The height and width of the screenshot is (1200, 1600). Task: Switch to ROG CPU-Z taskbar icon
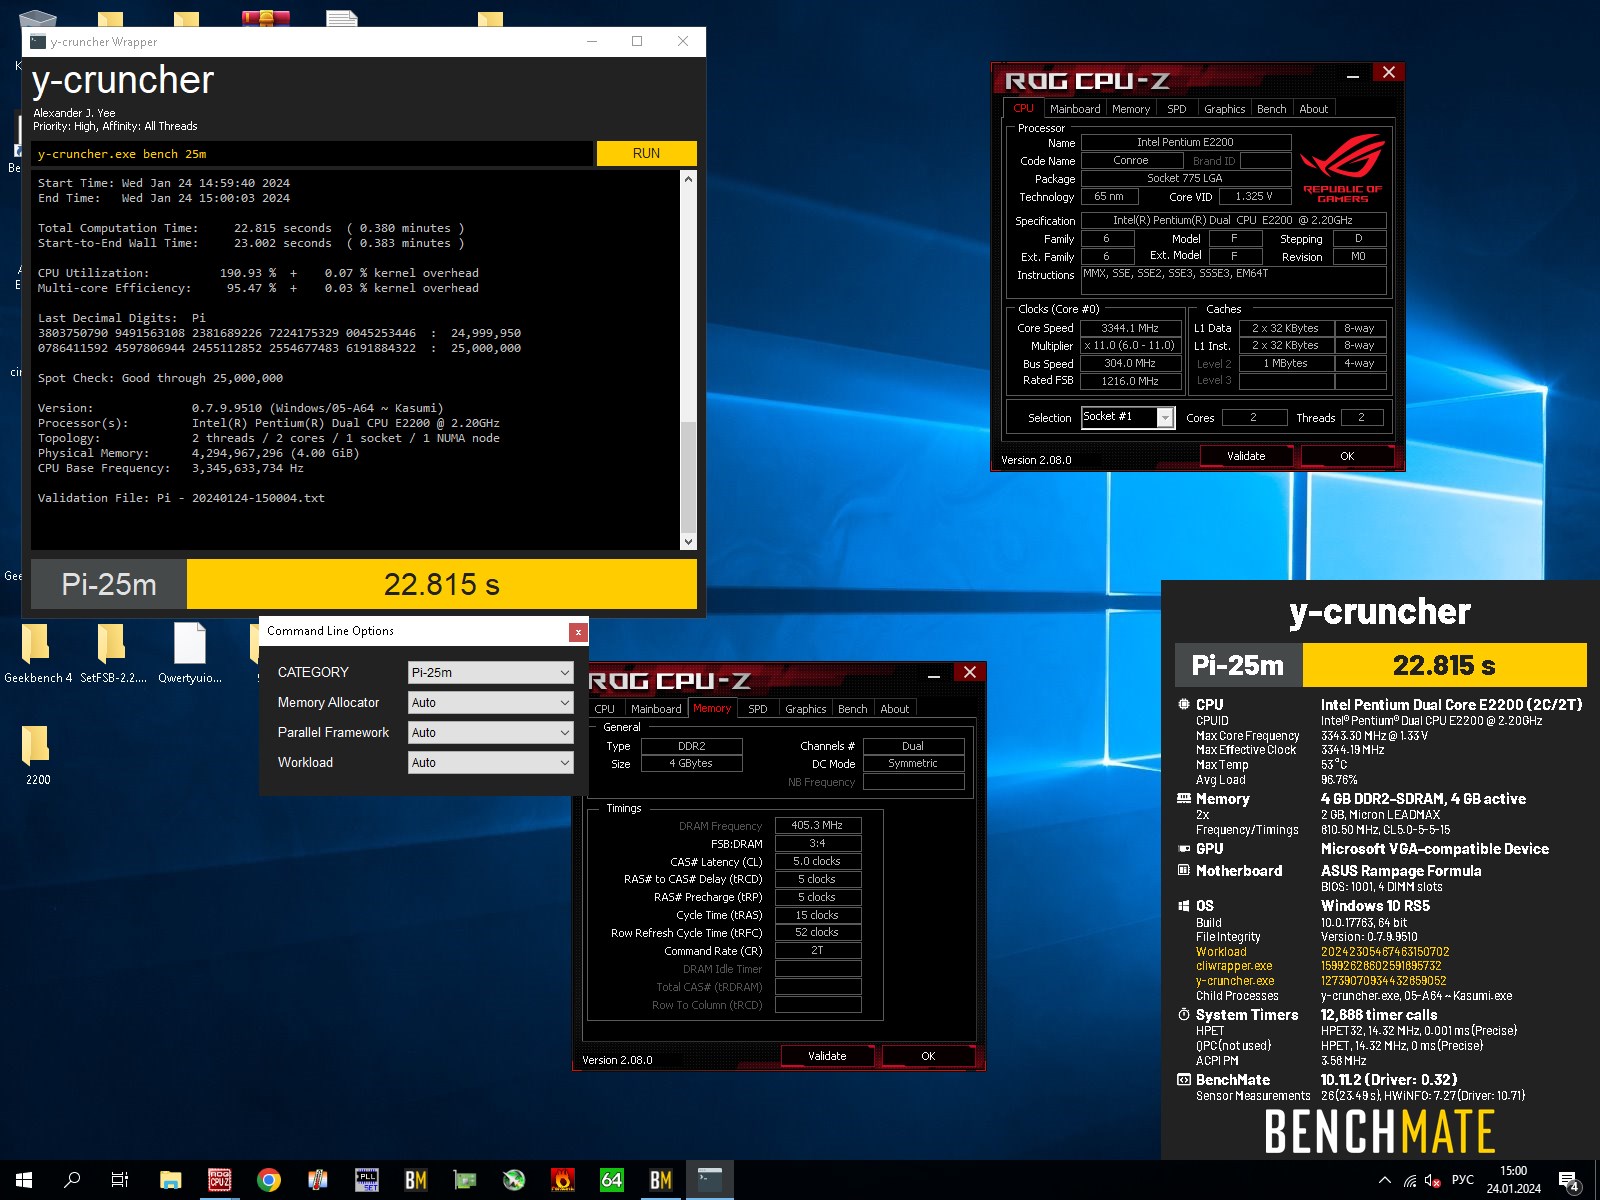coord(219,1180)
